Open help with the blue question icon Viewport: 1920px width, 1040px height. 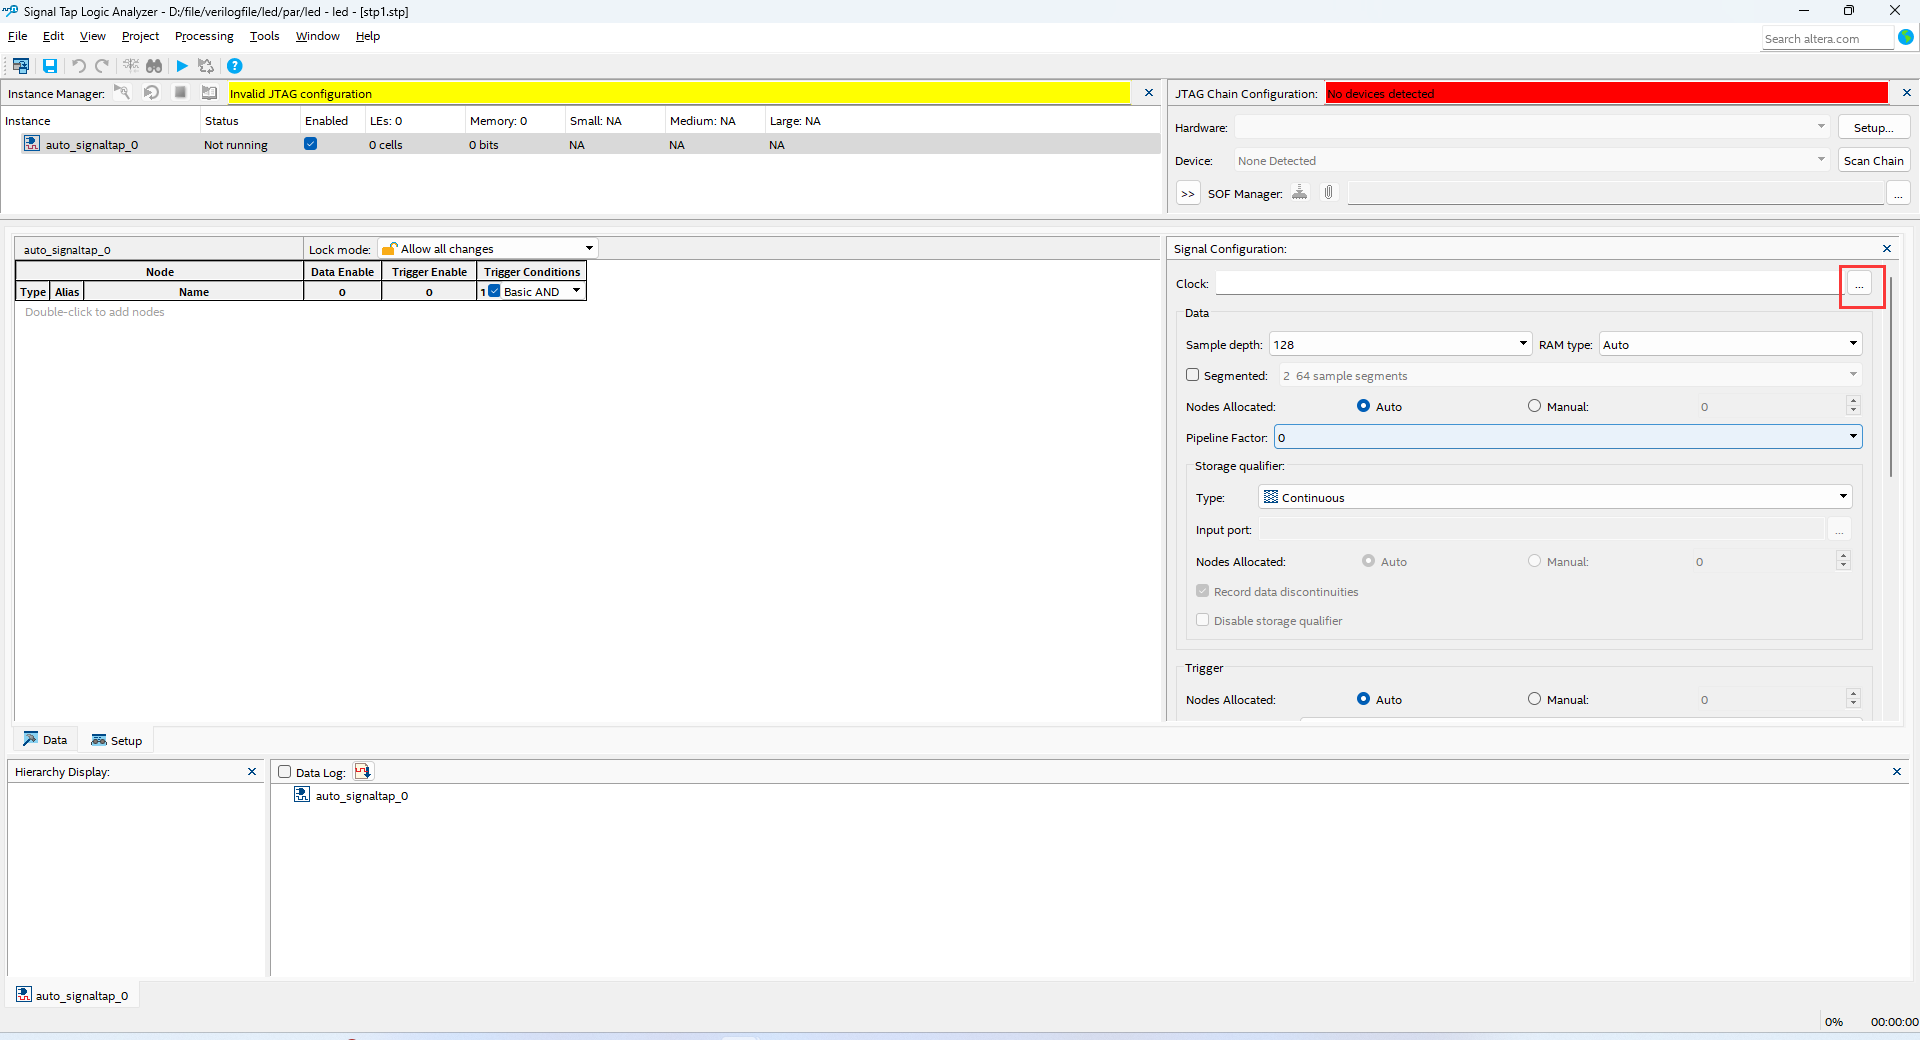coord(235,66)
